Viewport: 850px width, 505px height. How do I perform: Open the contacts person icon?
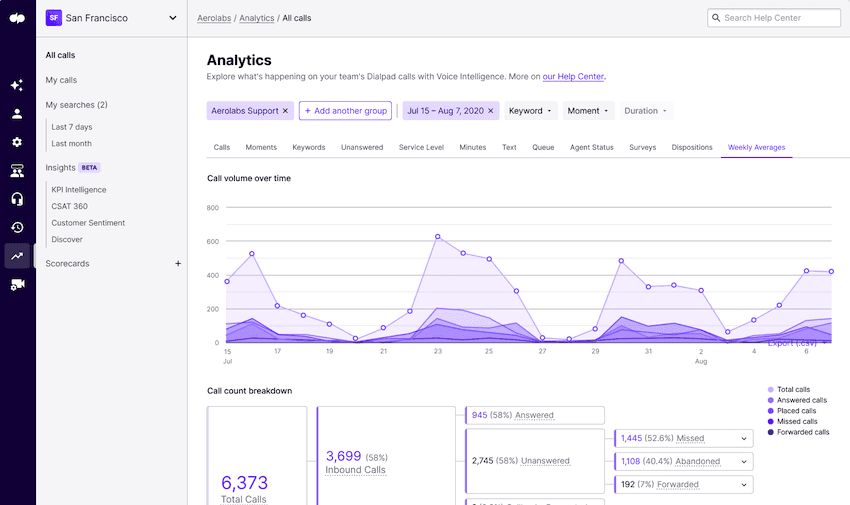coord(17,114)
